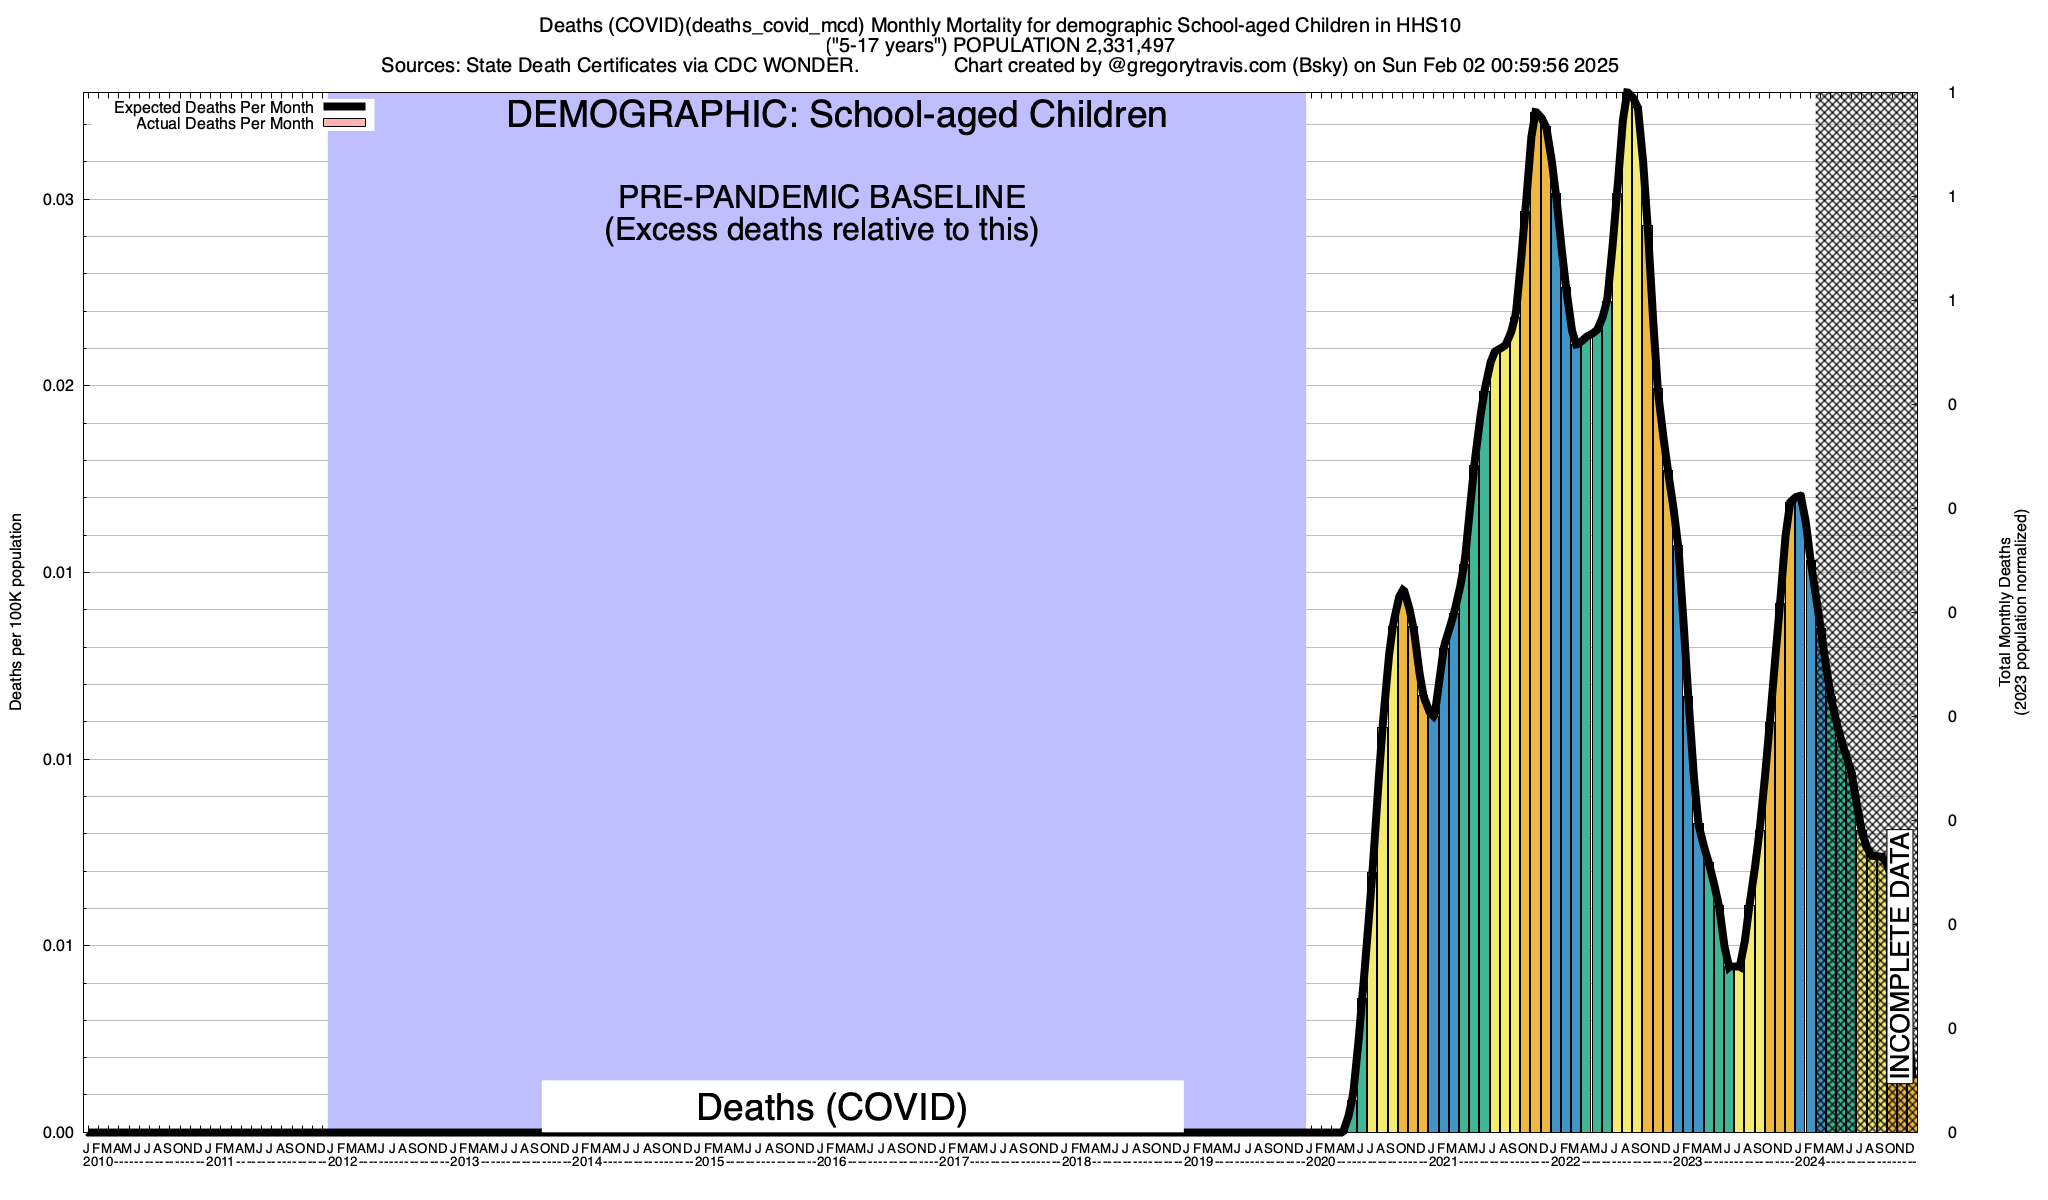Click the @gregorytravis.com credit in header

[x=1197, y=66]
